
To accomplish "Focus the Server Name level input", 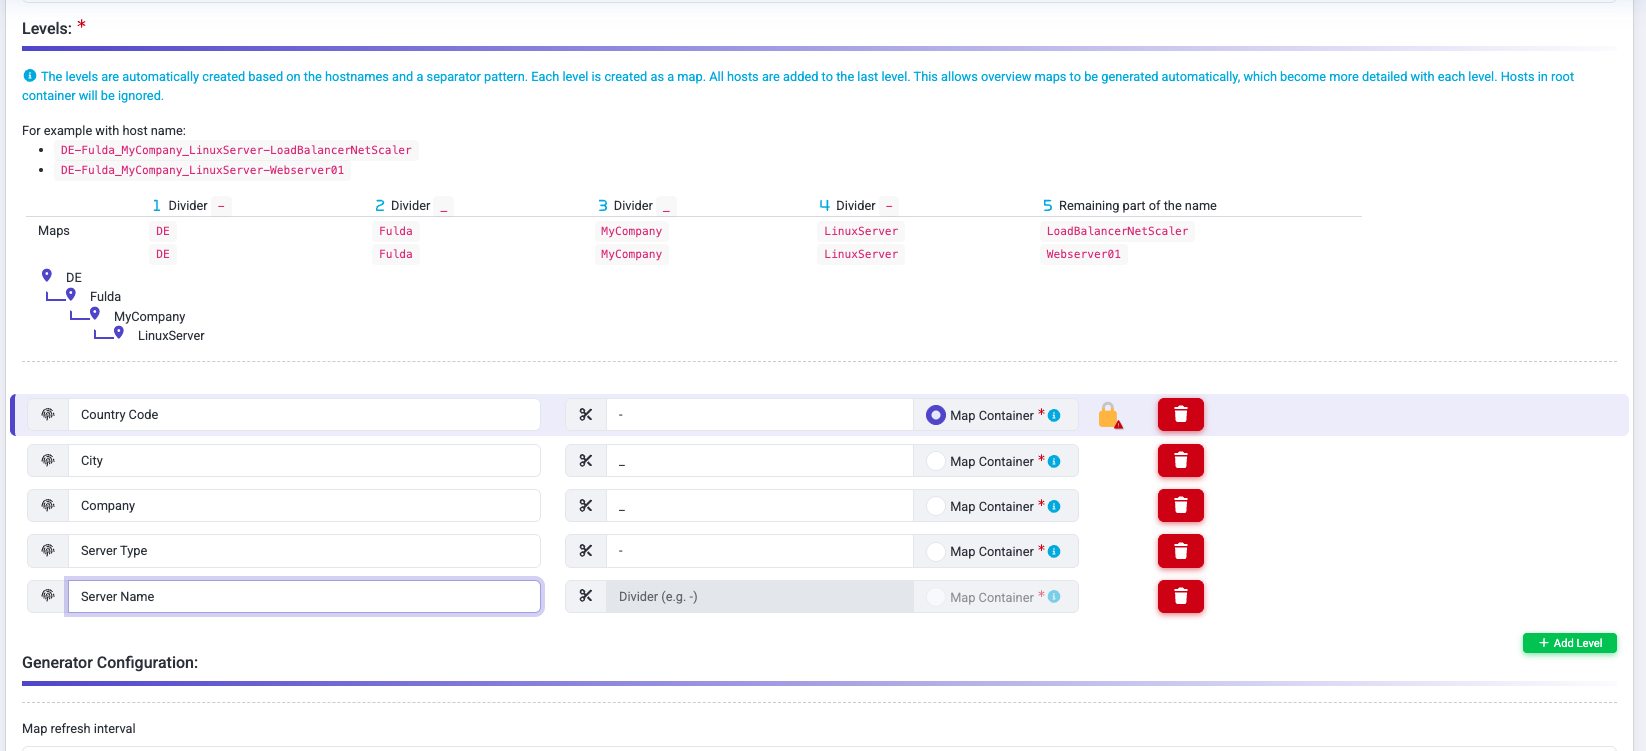I will [x=304, y=597].
